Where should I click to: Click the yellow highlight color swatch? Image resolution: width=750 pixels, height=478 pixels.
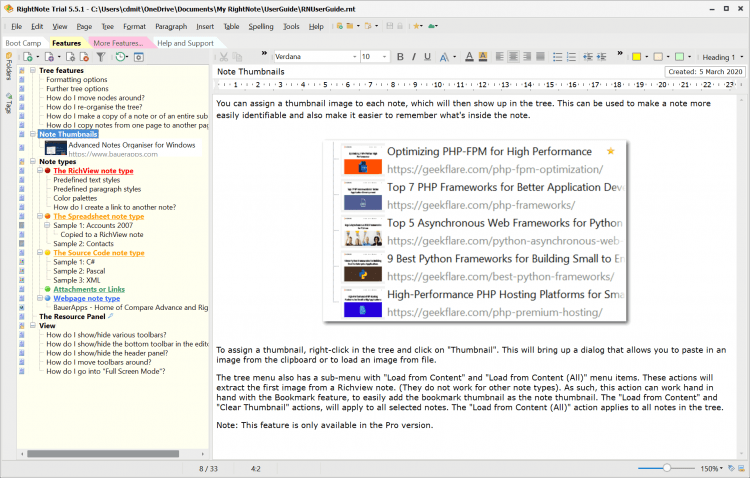coord(636,57)
